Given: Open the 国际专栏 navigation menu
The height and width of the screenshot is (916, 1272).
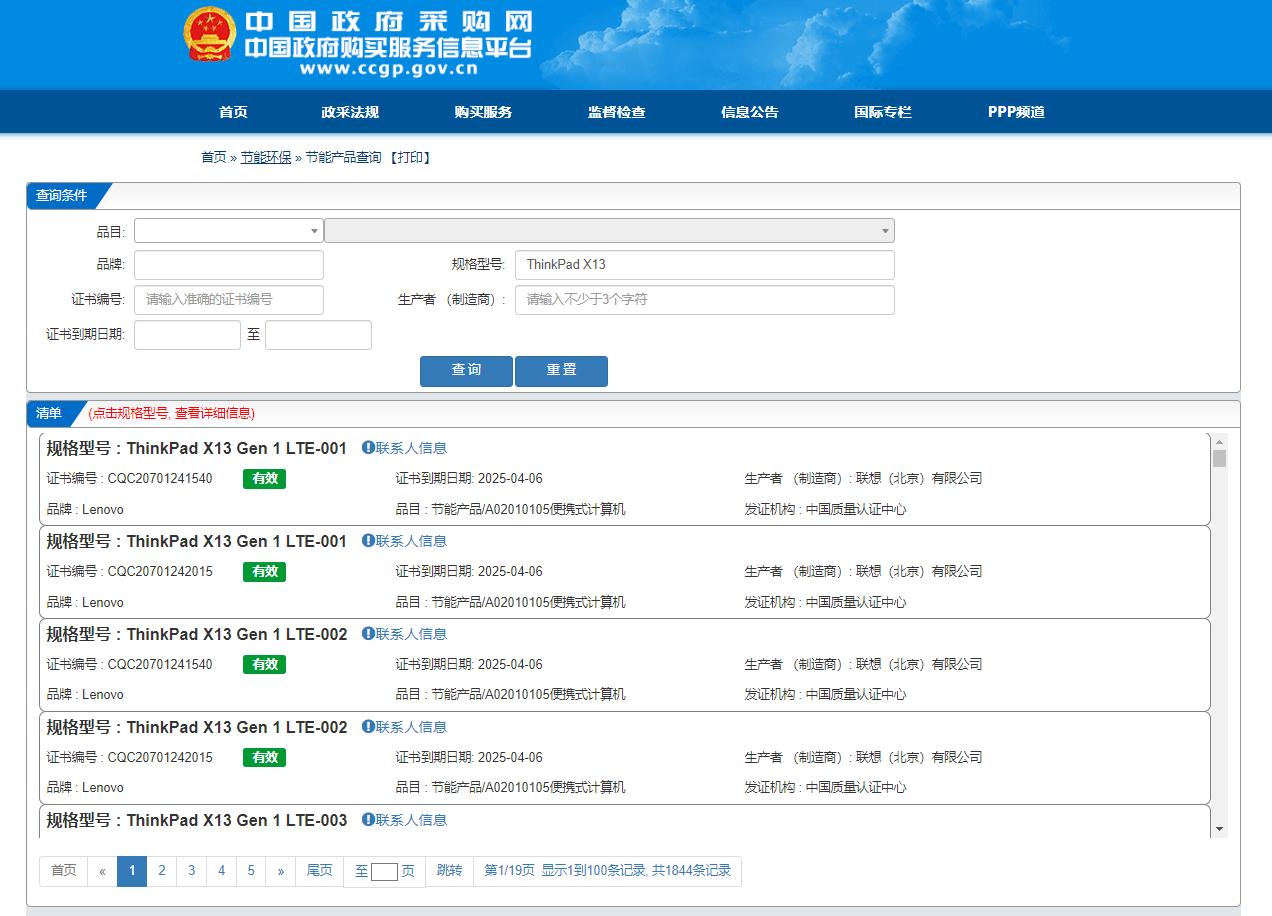Looking at the screenshot, I should [883, 112].
